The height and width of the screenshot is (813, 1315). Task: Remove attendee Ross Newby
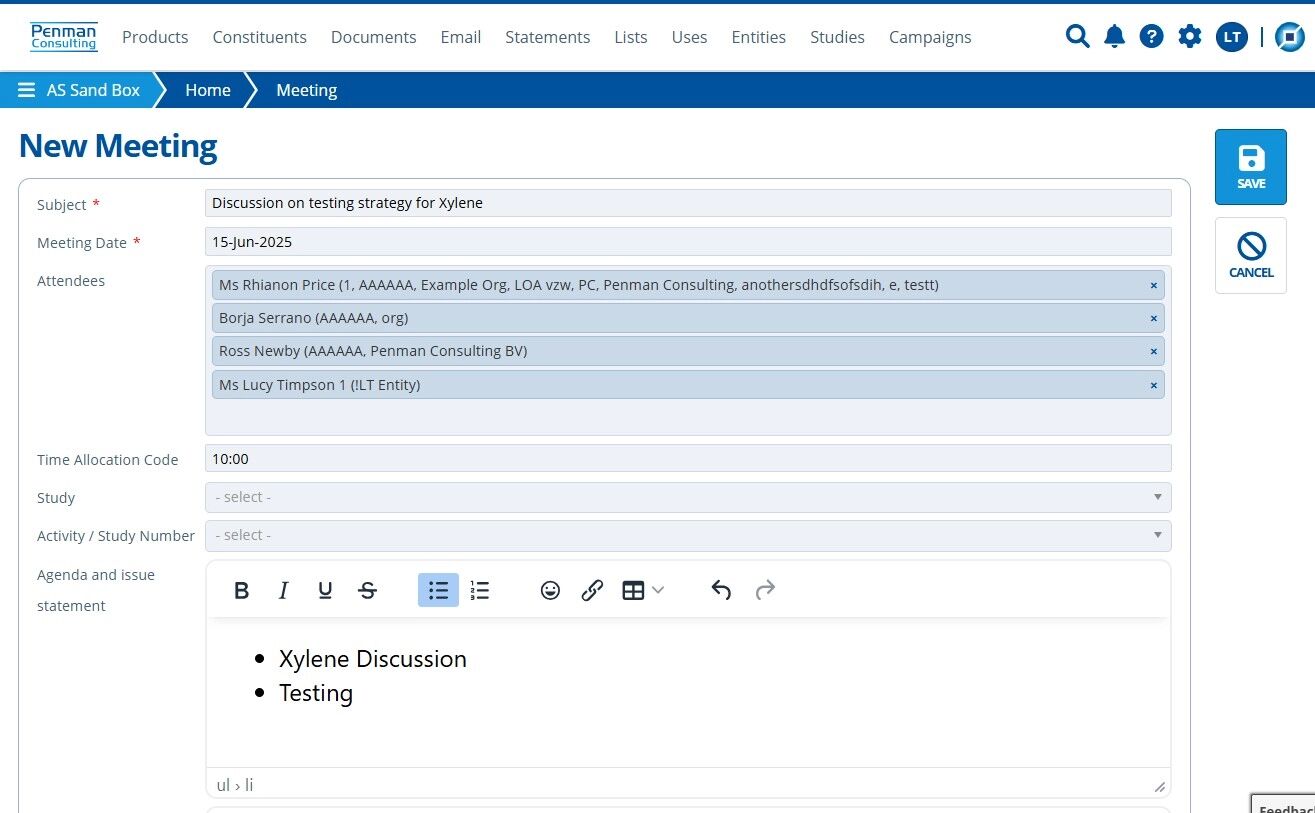(1153, 351)
